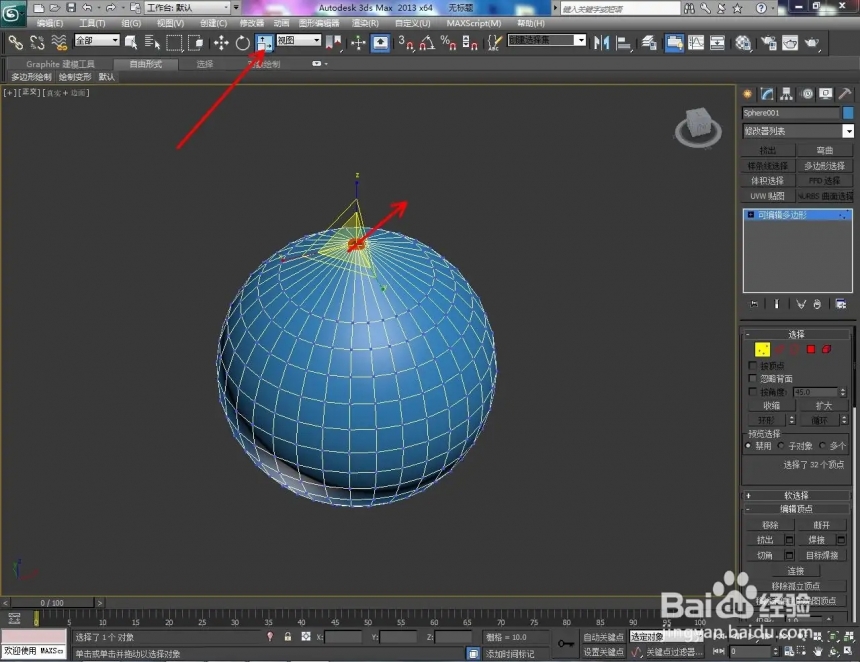
Task: Click the Select and Manipulate icon
Action: 358,43
